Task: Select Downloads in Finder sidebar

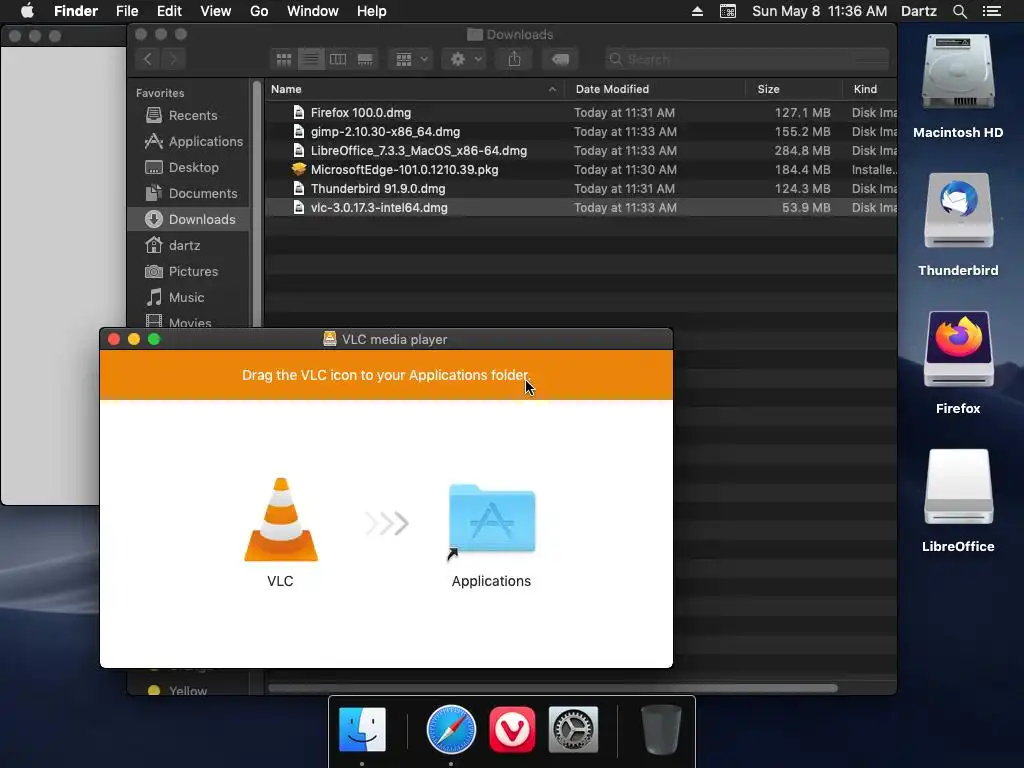Action: tap(188, 219)
